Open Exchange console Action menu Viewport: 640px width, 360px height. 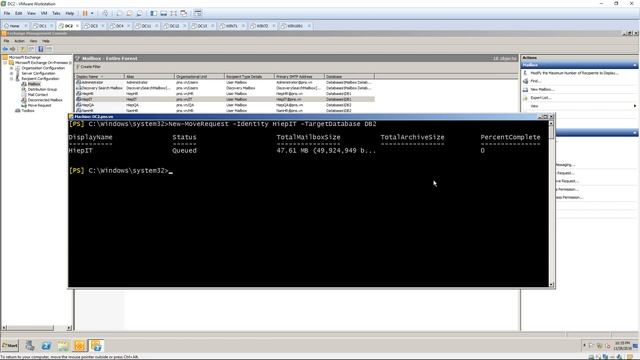(x=19, y=41)
